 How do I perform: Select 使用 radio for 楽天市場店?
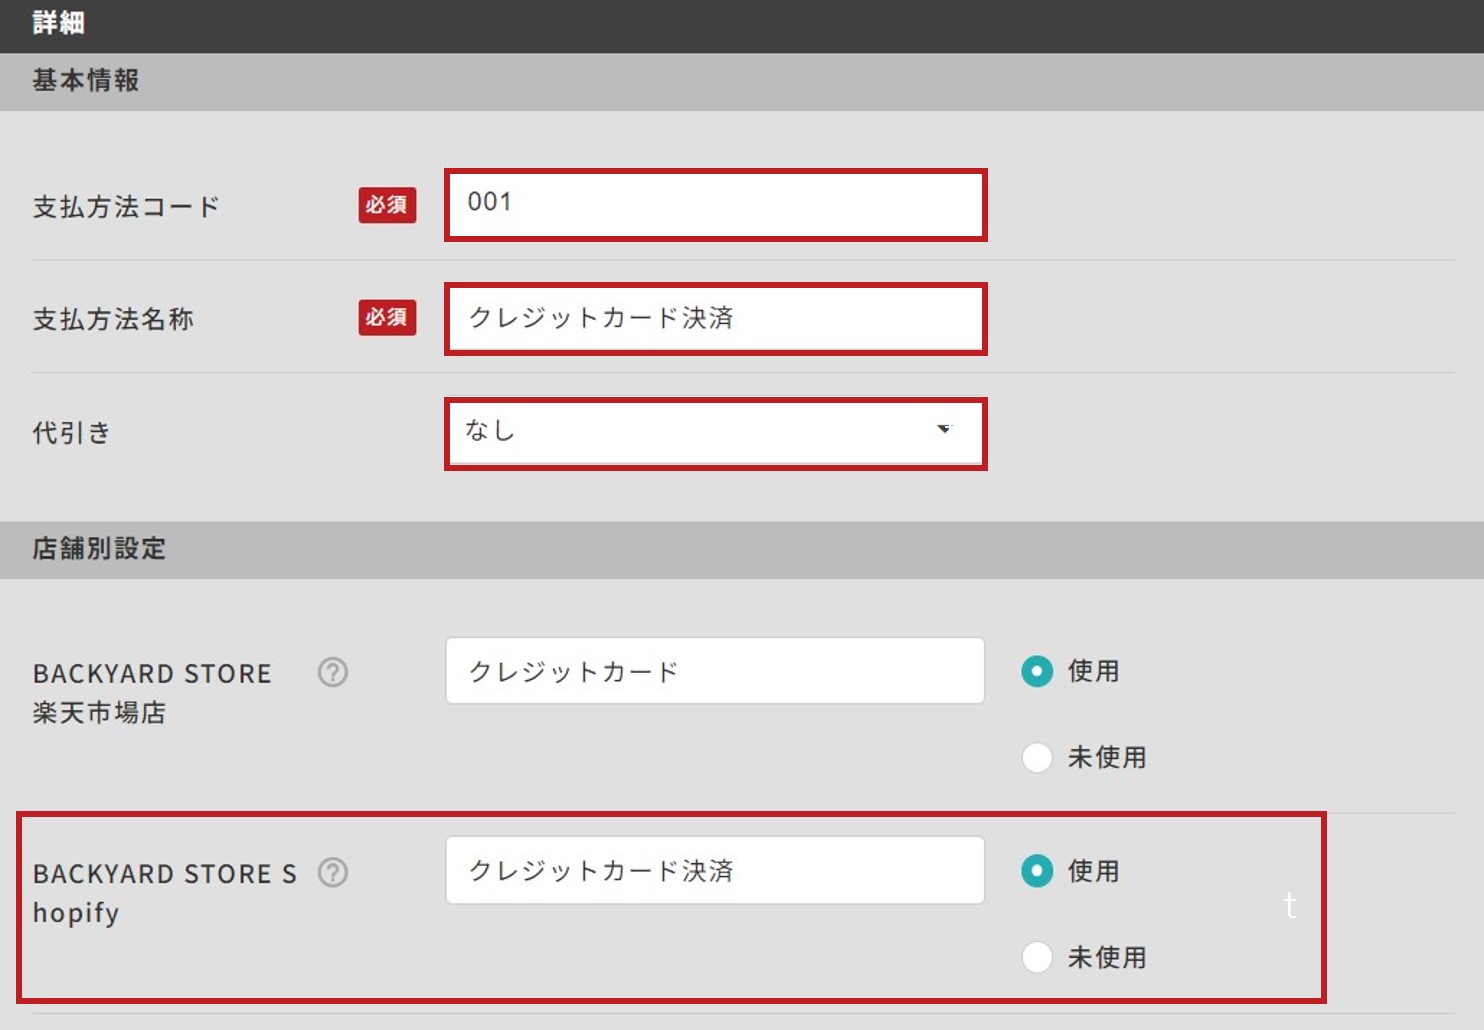(1037, 671)
